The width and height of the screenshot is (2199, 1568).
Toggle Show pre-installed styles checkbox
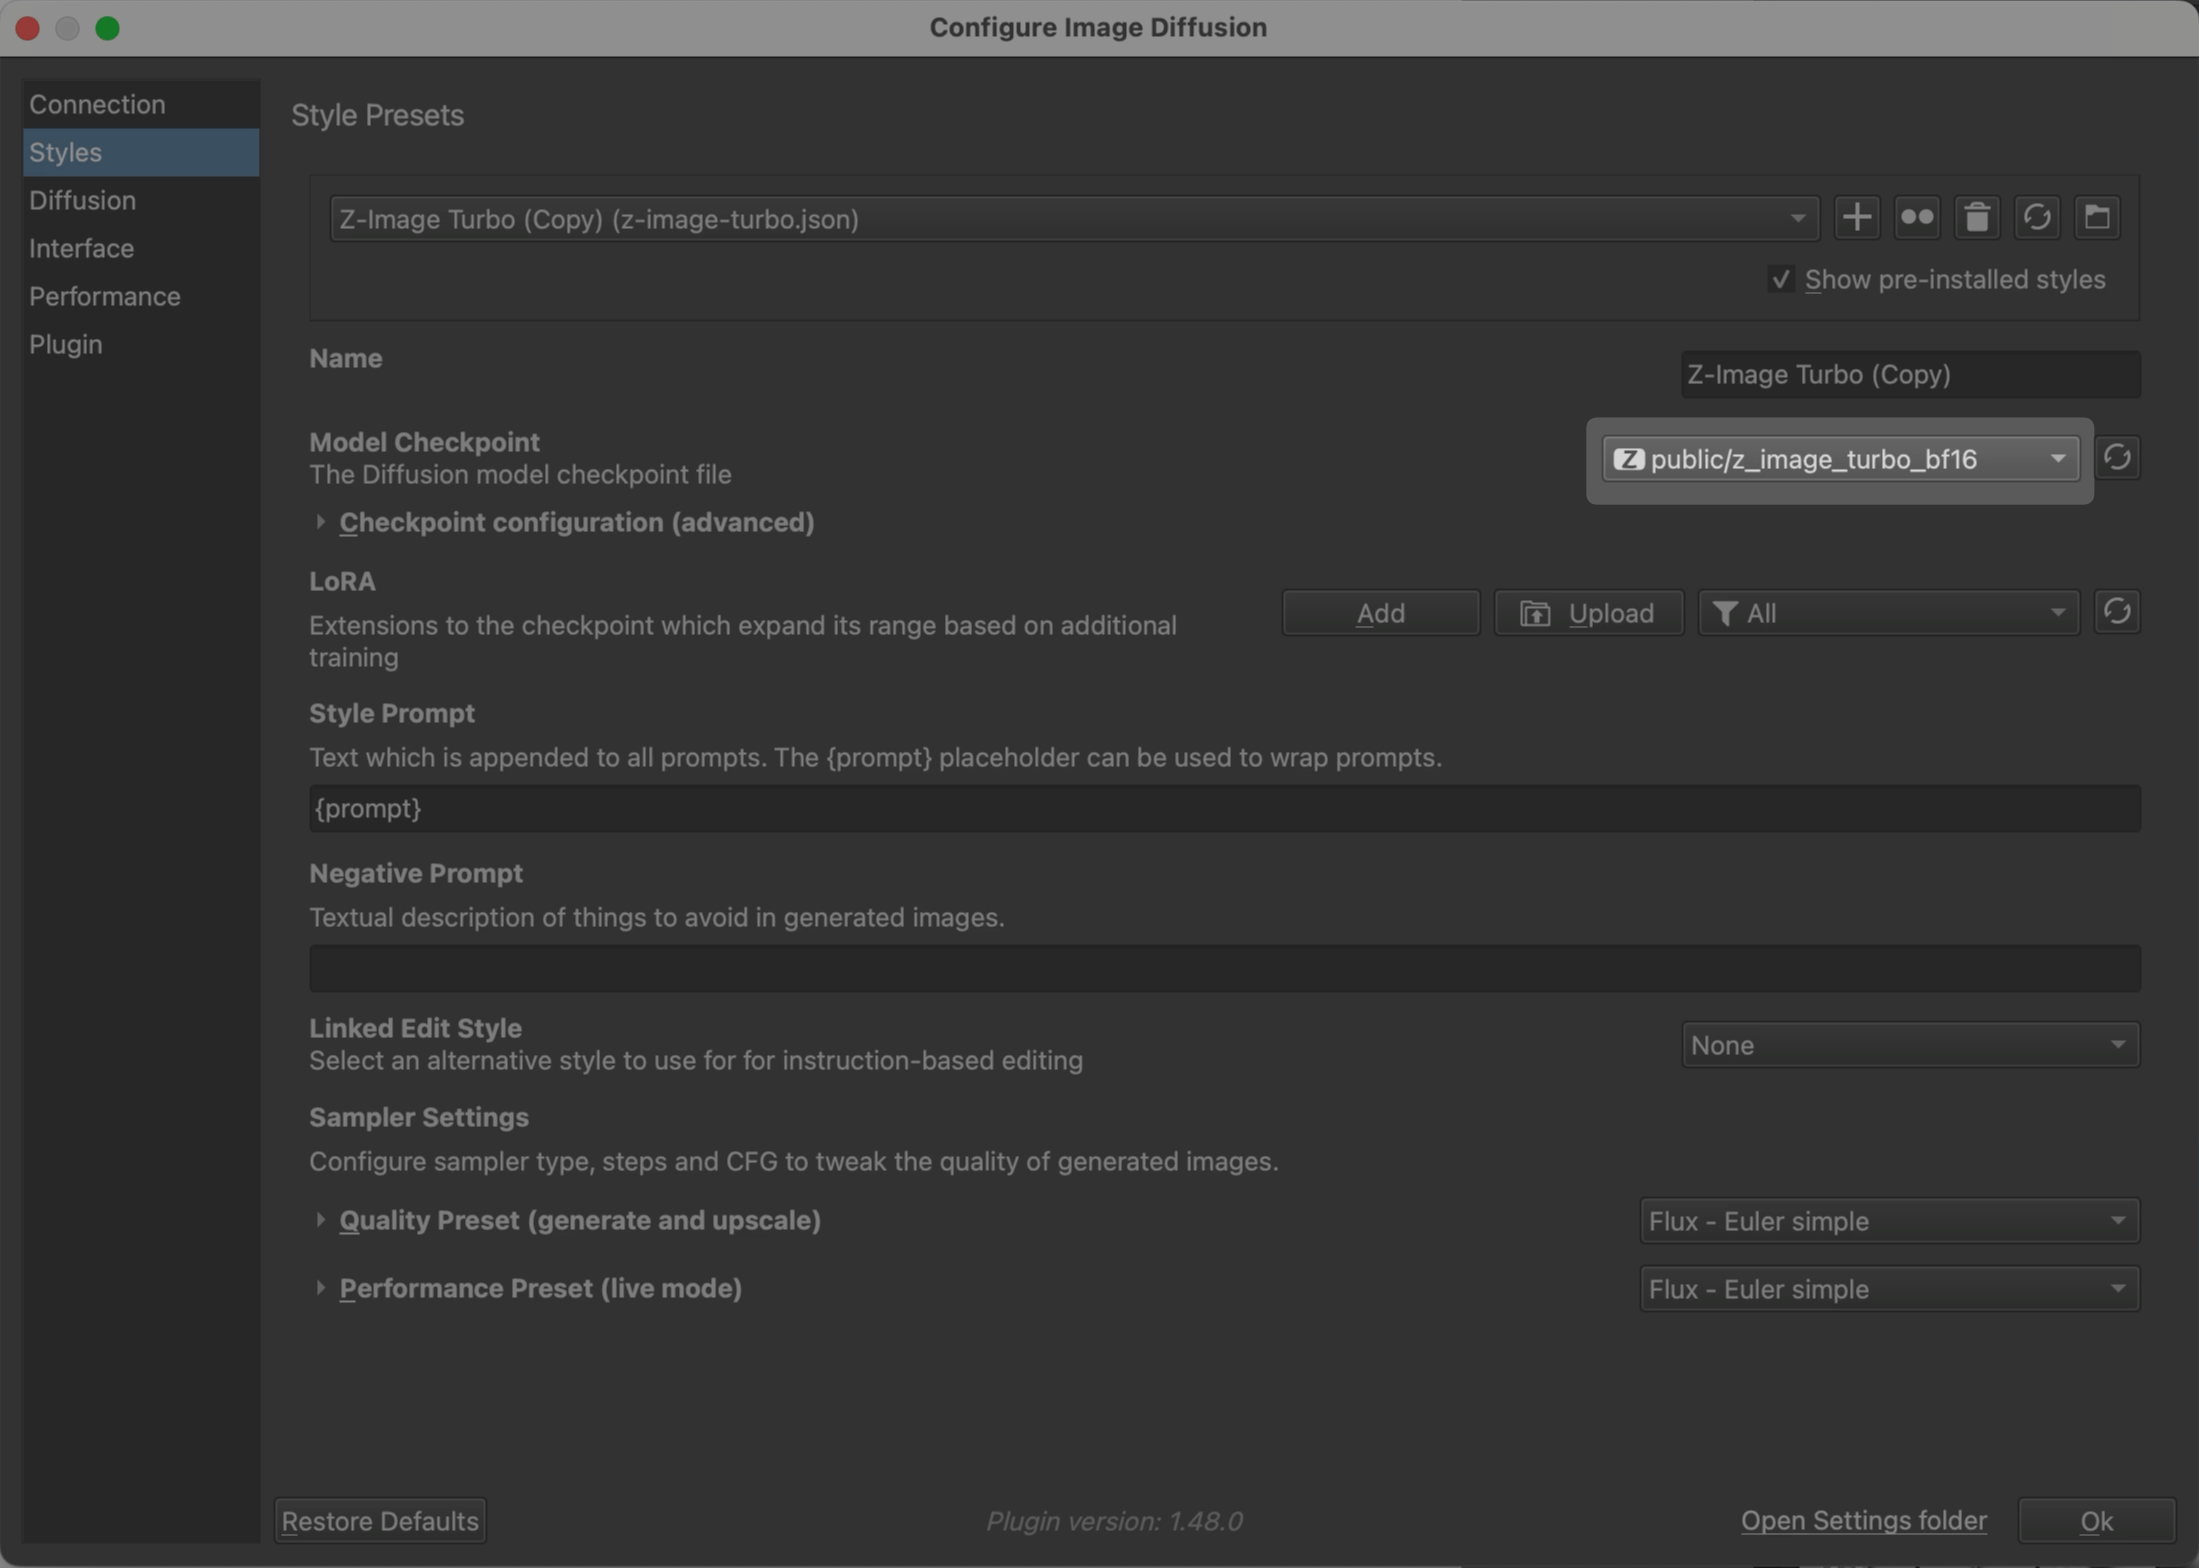[x=1780, y=280]
